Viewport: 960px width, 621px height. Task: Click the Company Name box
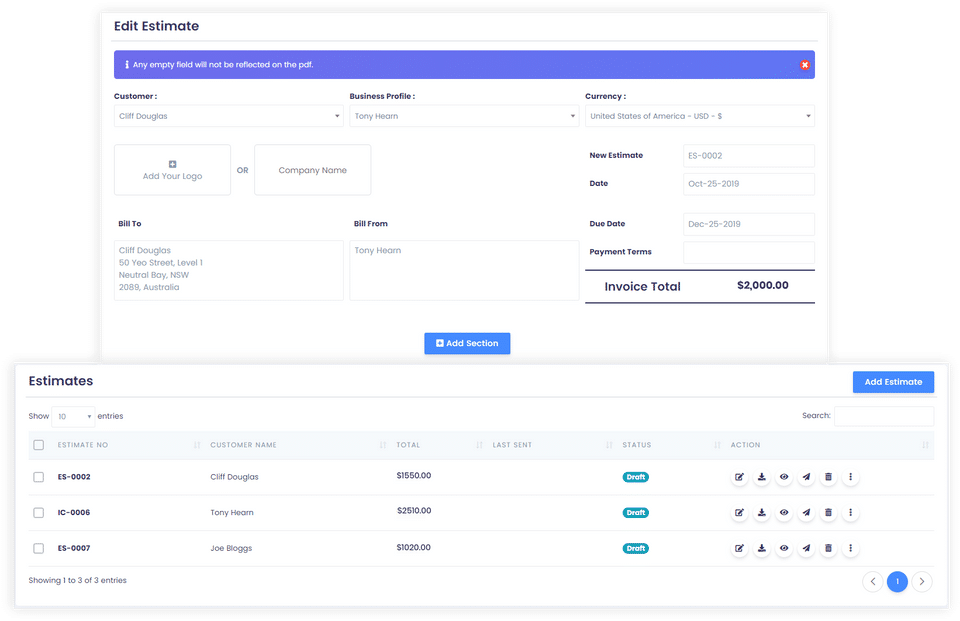pyautogui.click(x=312, y=170)
